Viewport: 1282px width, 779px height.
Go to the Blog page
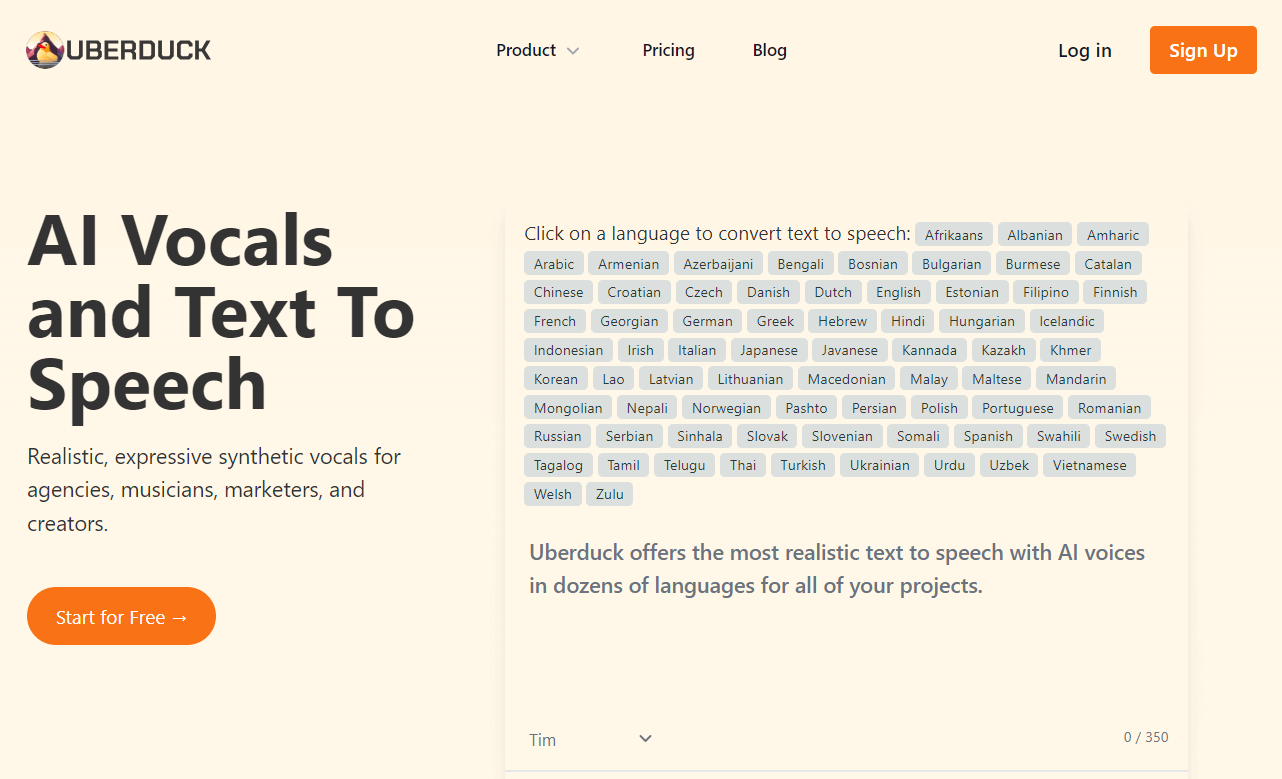coord(769,50)
